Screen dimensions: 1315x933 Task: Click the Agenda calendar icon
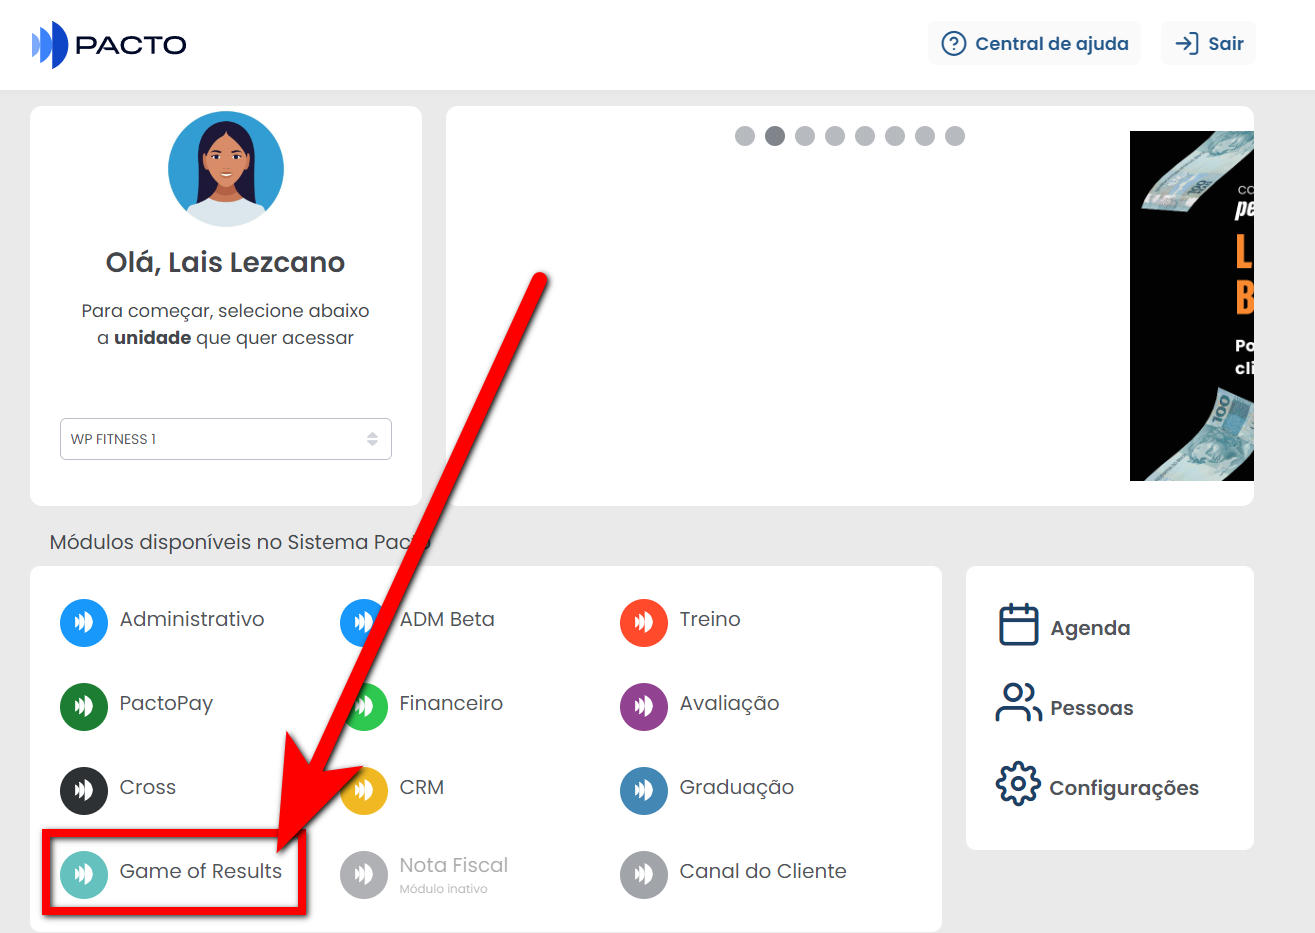(1018, 625)
